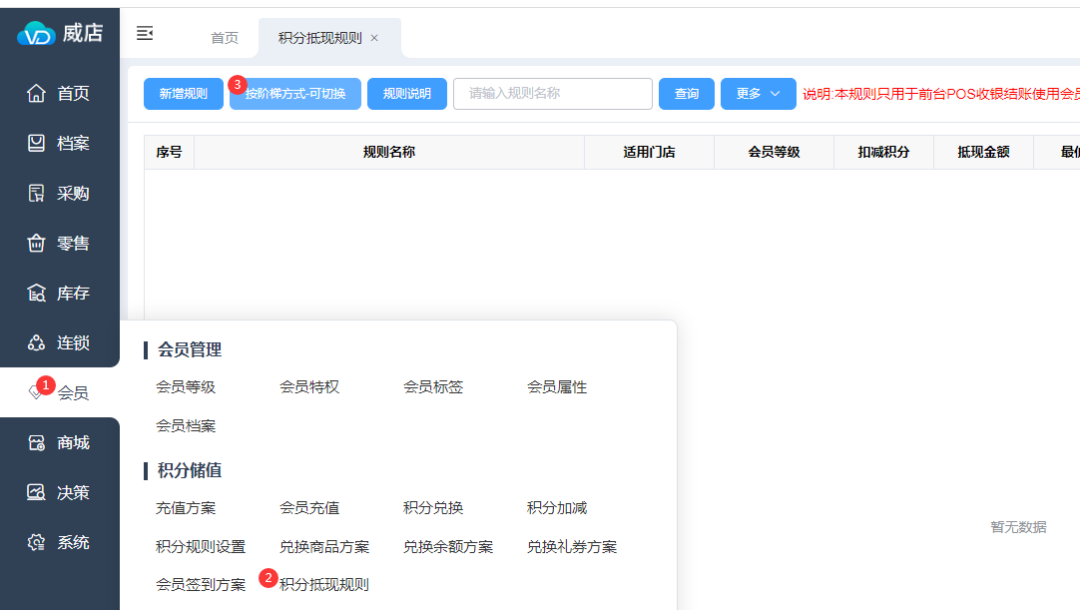Click the 新增规则 button
The height and width of the screenshot is (610, 1080).
pyautogui.click(x=183, y=94)
